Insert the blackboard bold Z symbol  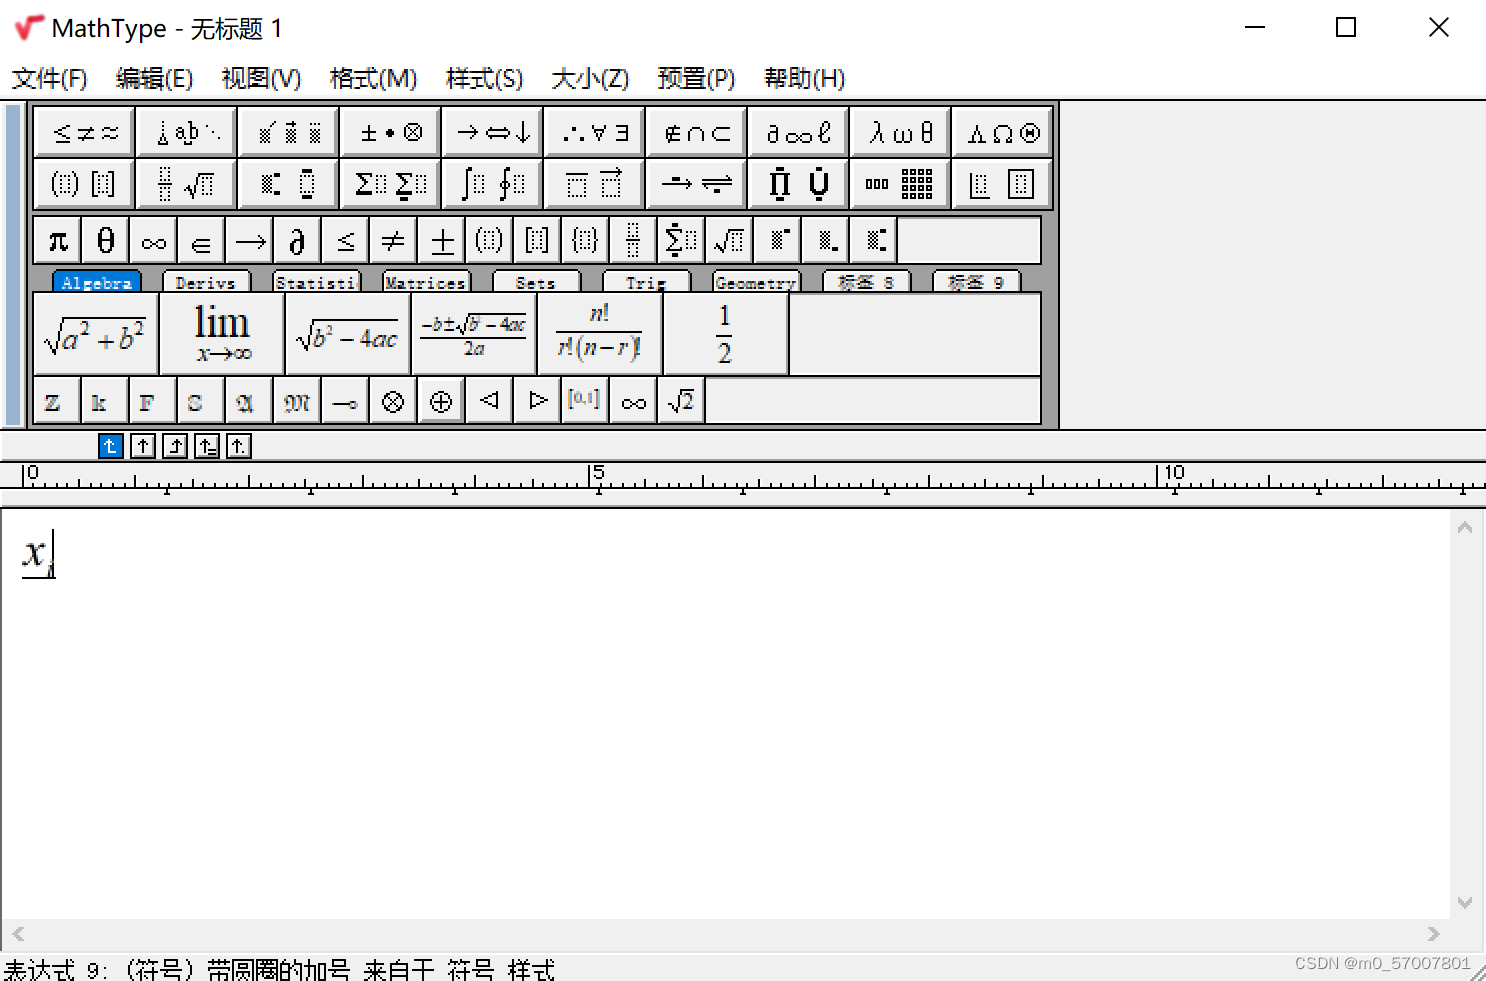pyautogui.click(x=57, y=401)
